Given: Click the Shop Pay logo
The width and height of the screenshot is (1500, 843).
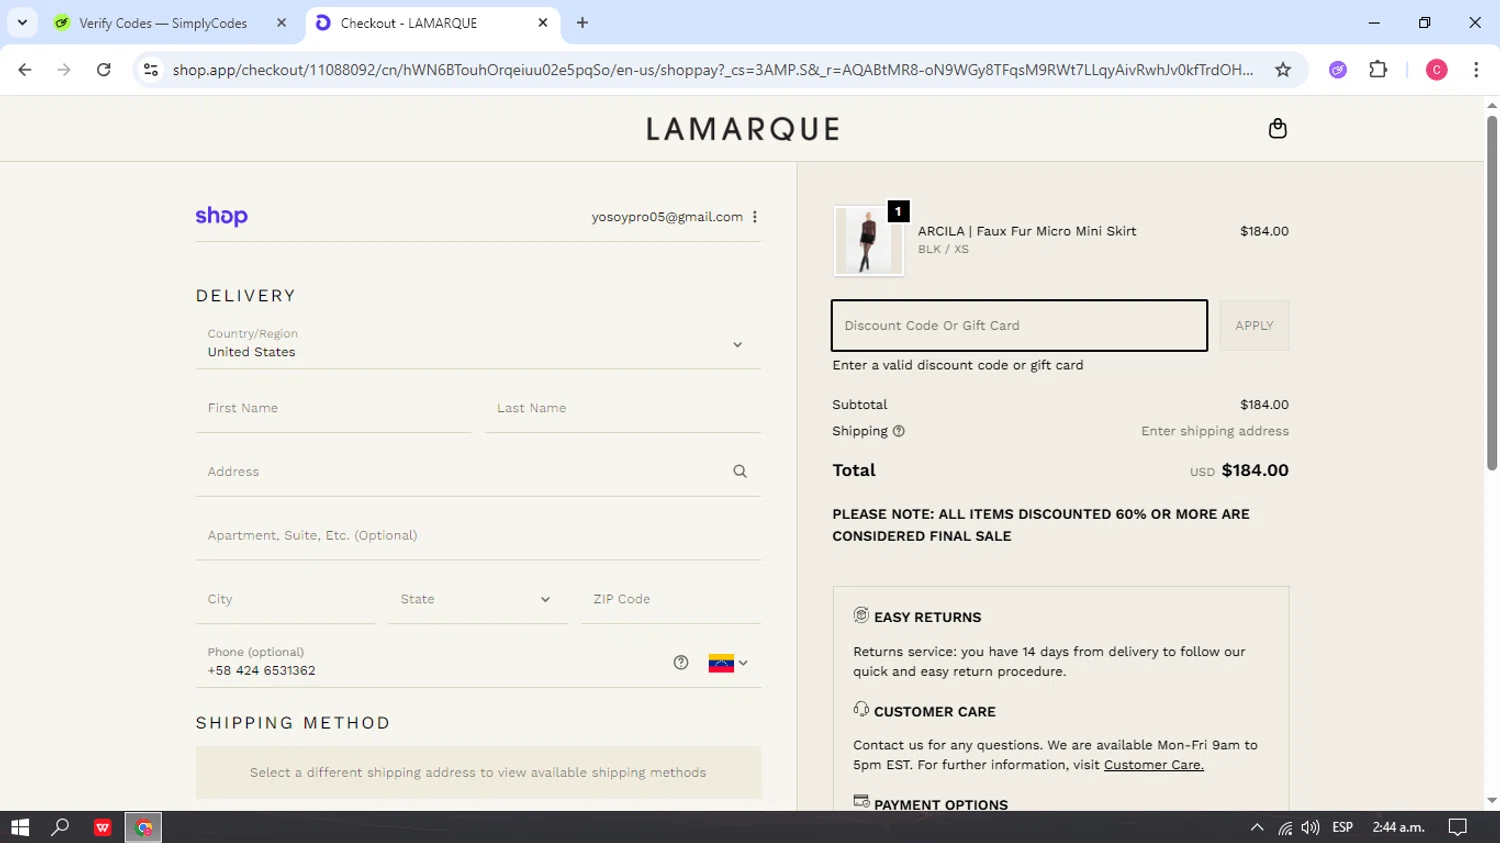Looking at the screenshot, I should [x=221, y=216].
